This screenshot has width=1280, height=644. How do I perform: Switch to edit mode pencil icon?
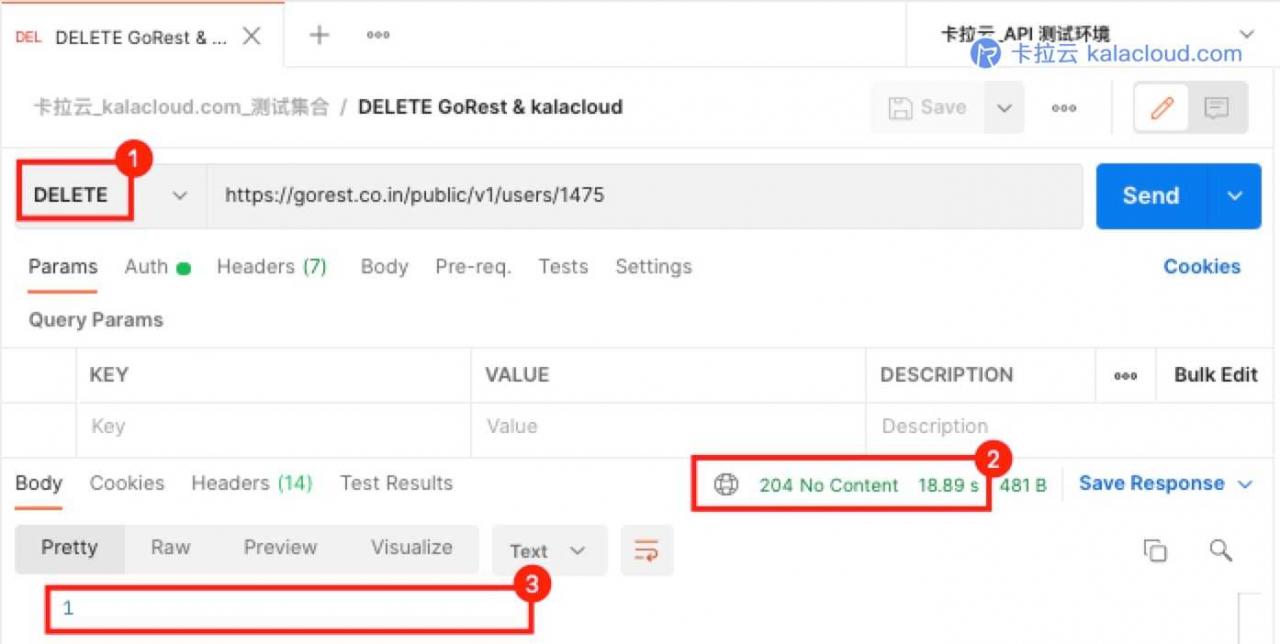pos(1161,108)
